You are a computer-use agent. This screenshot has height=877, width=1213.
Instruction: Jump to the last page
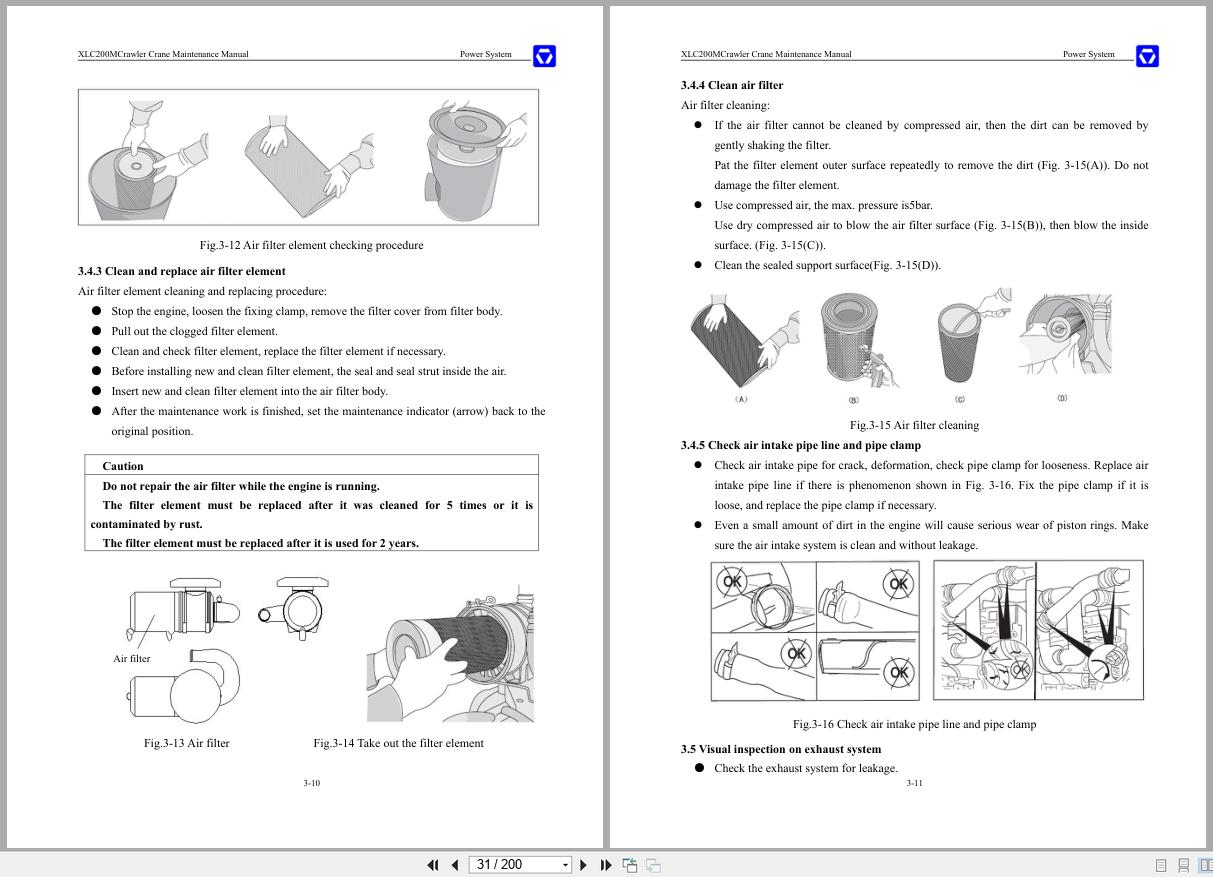606,865
